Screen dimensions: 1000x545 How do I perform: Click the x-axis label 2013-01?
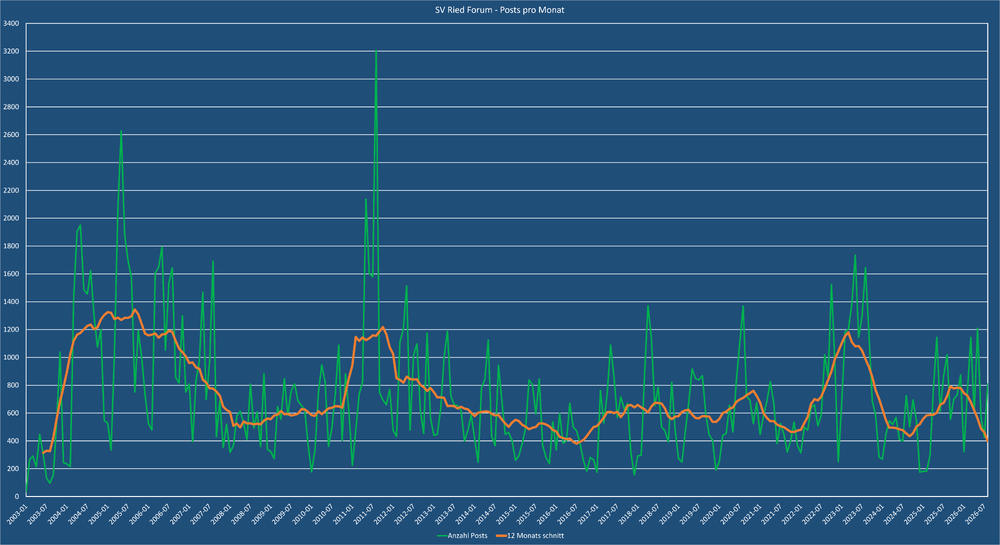[425, 514]
